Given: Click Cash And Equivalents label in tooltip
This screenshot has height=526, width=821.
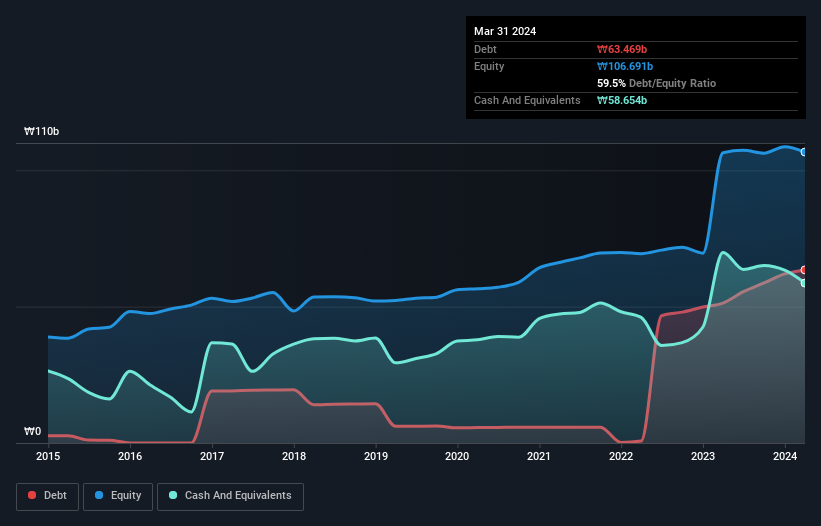Looking at the screenshot, I should pyautogui.click(x=527, y=100).
